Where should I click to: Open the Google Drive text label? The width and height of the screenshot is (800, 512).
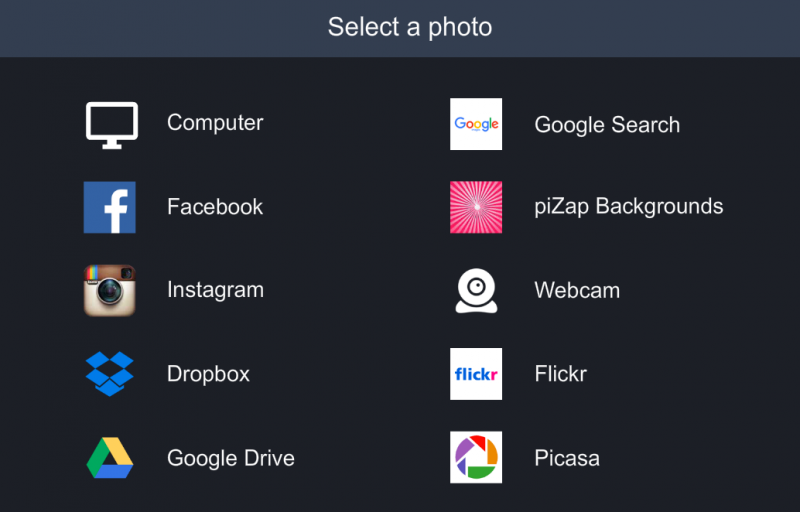[x=231, y=458]
